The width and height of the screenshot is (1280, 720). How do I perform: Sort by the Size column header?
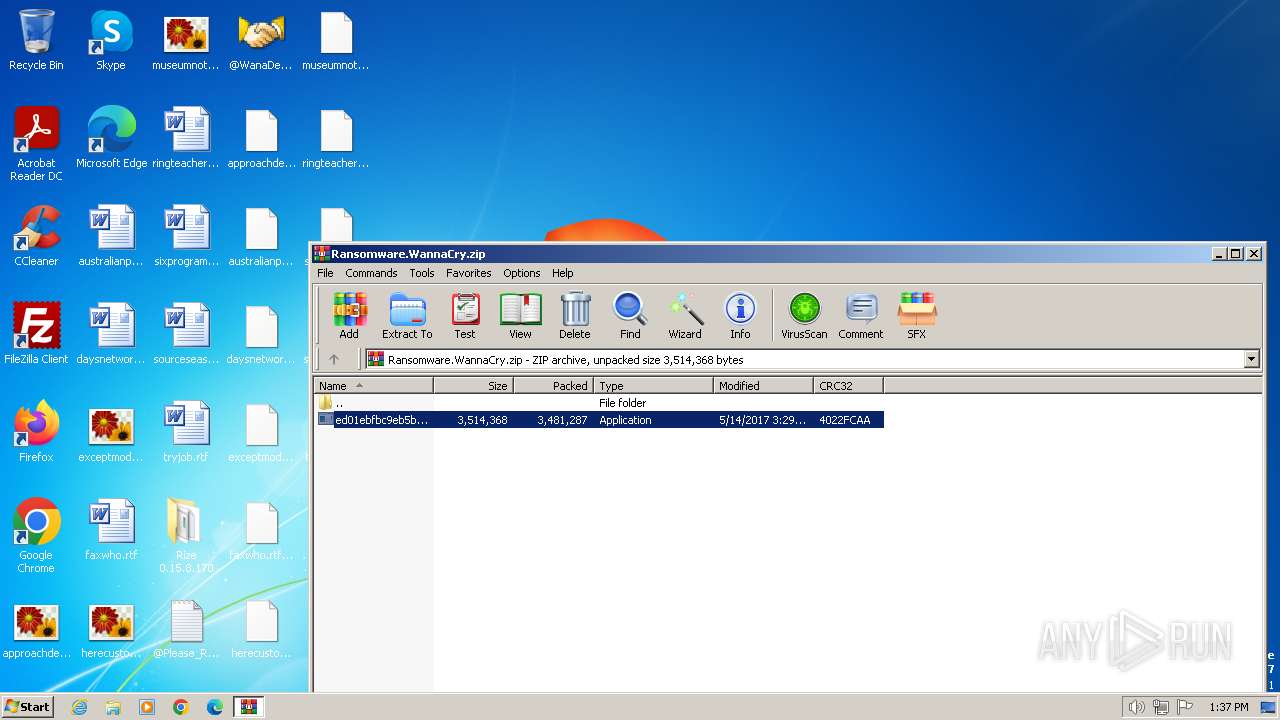(474, 385)
